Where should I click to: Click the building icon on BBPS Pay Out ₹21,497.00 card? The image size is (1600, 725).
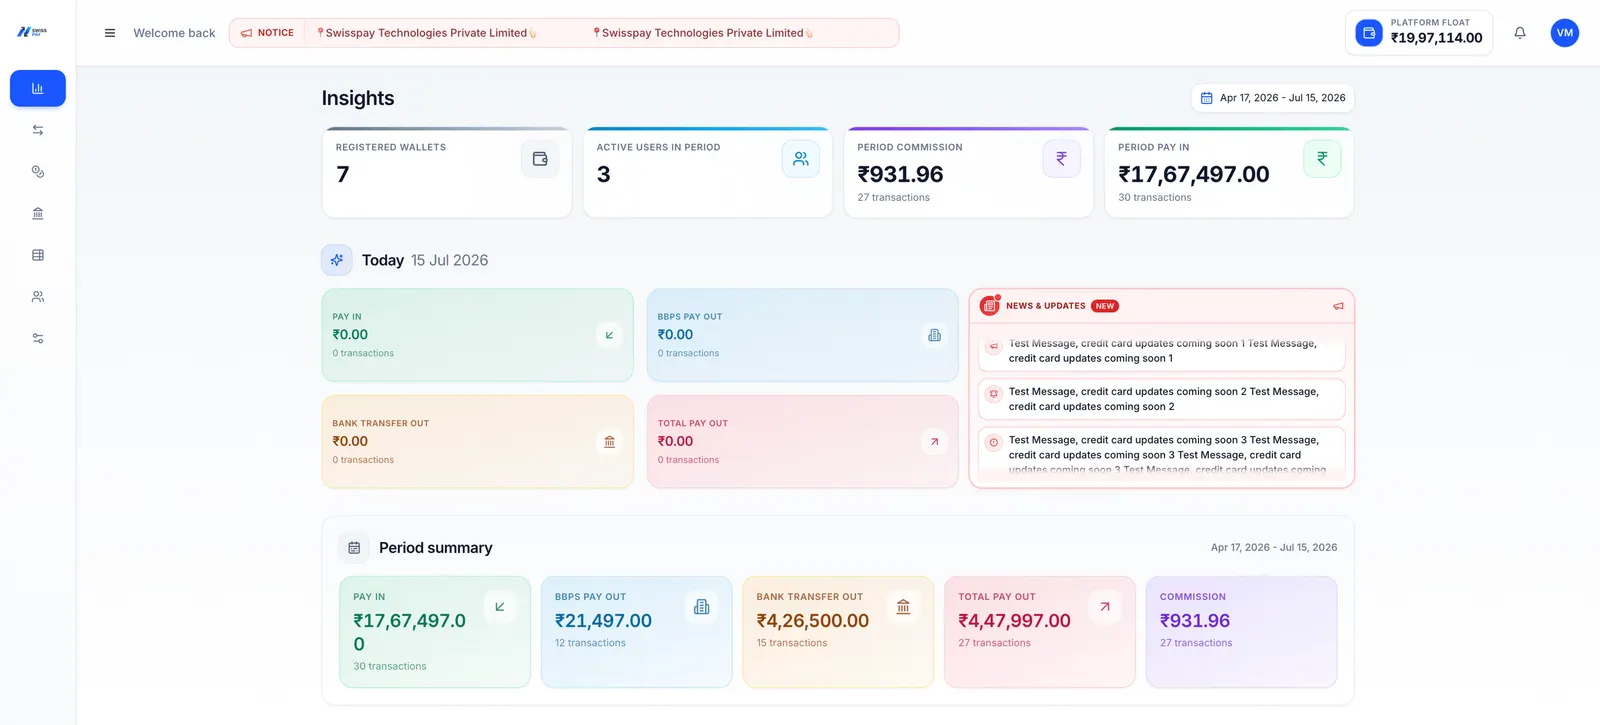click(701, 607)
